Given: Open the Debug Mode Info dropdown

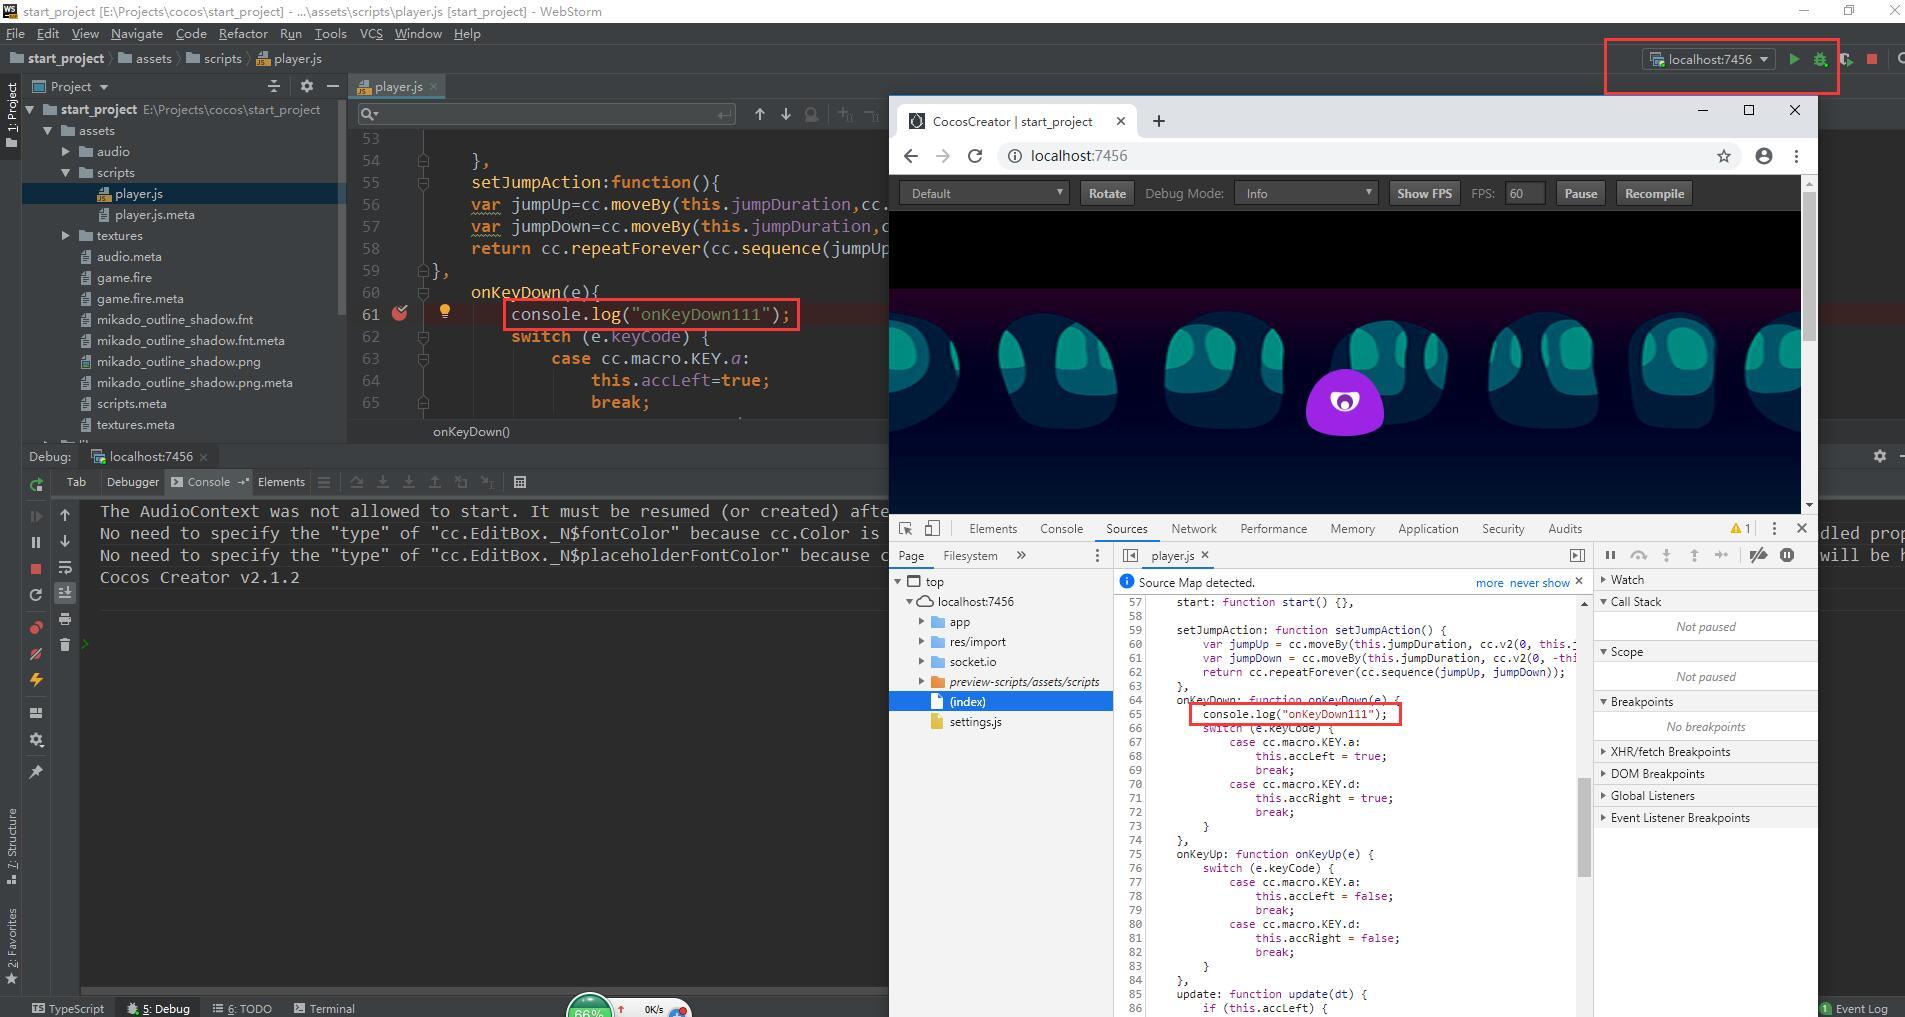Looking at the screenshot, I should 1306,193.
